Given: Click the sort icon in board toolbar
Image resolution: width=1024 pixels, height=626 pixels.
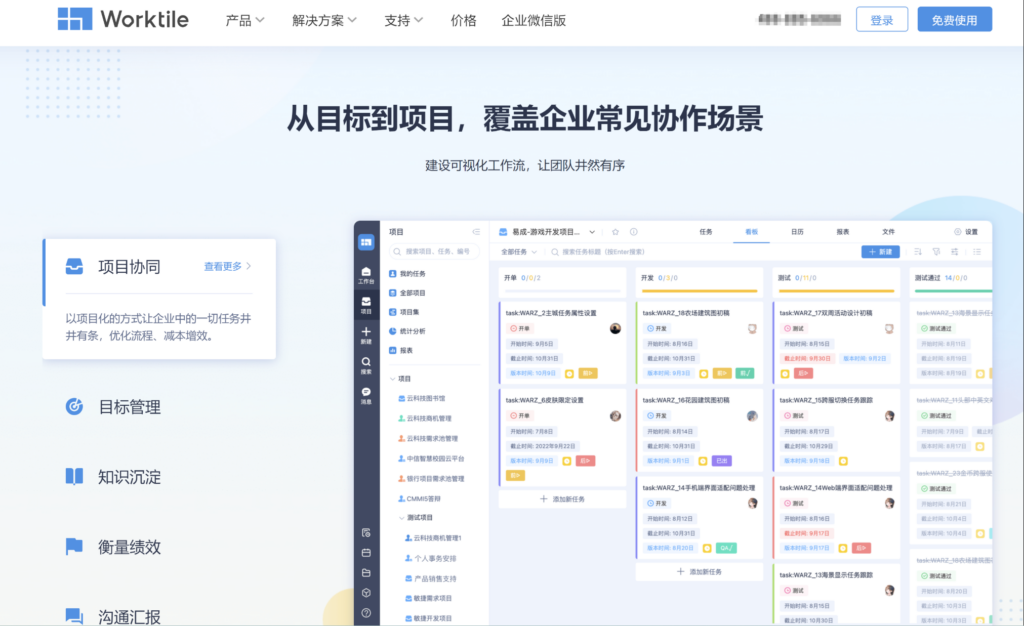Looking at the screenshot, I should (918, 252).
